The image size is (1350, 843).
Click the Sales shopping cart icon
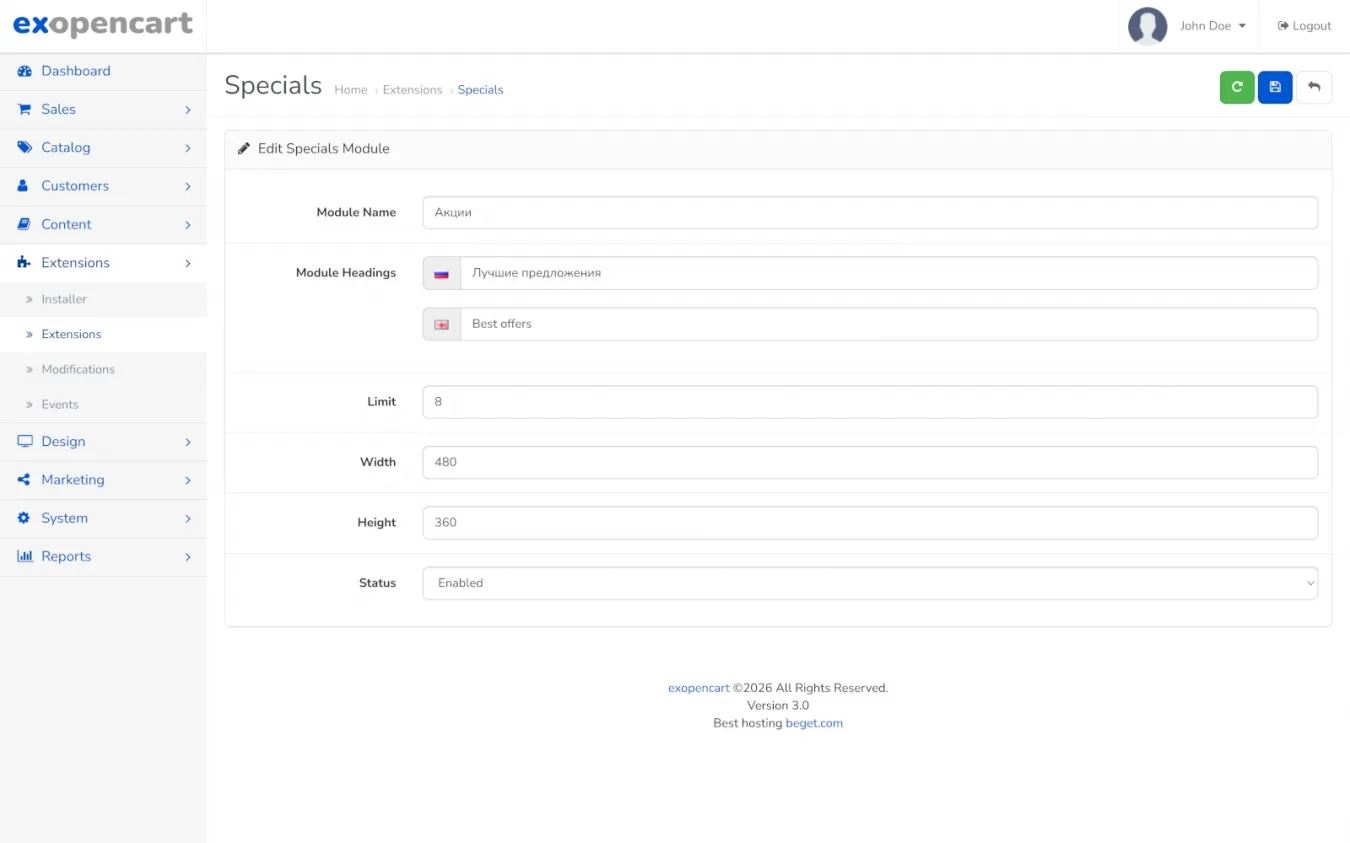[x=25, y=109]
